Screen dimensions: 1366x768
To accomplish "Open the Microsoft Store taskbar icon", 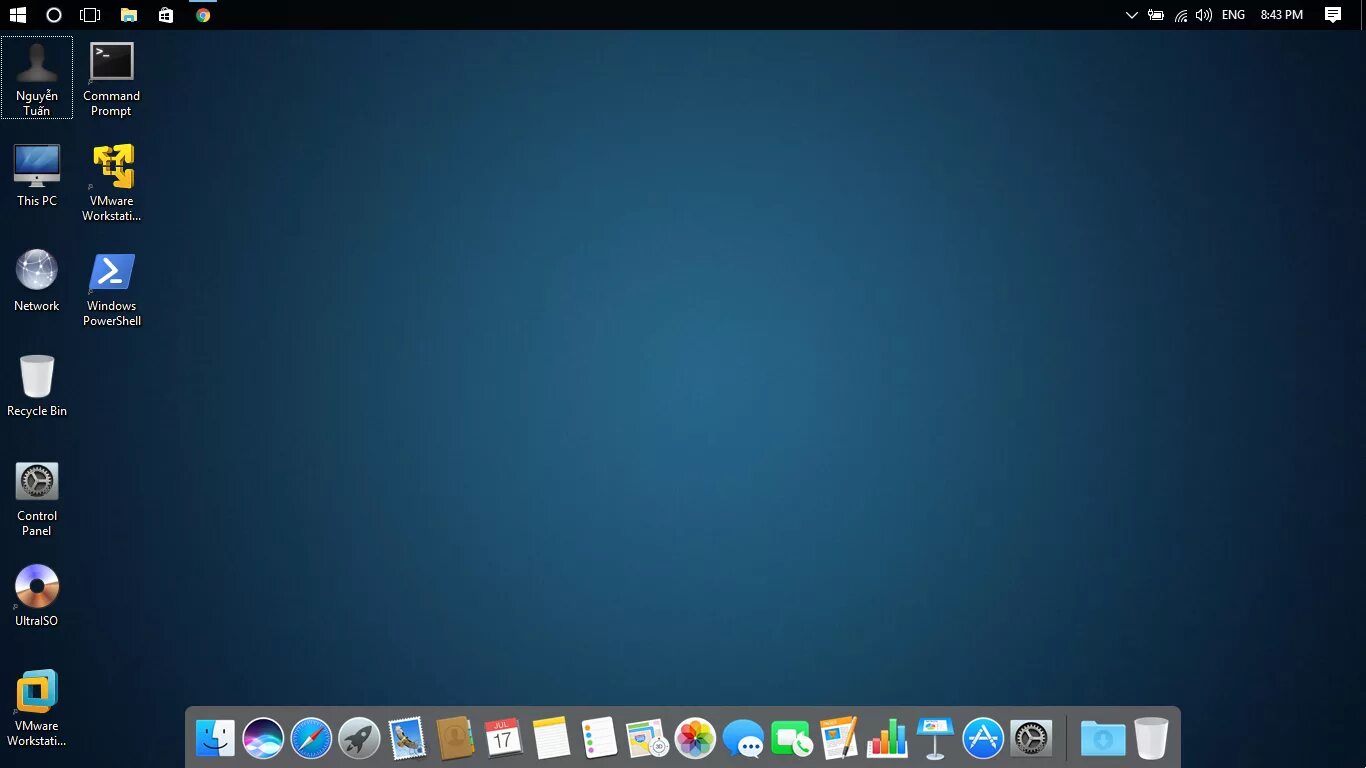I will [x=165, y=15].
